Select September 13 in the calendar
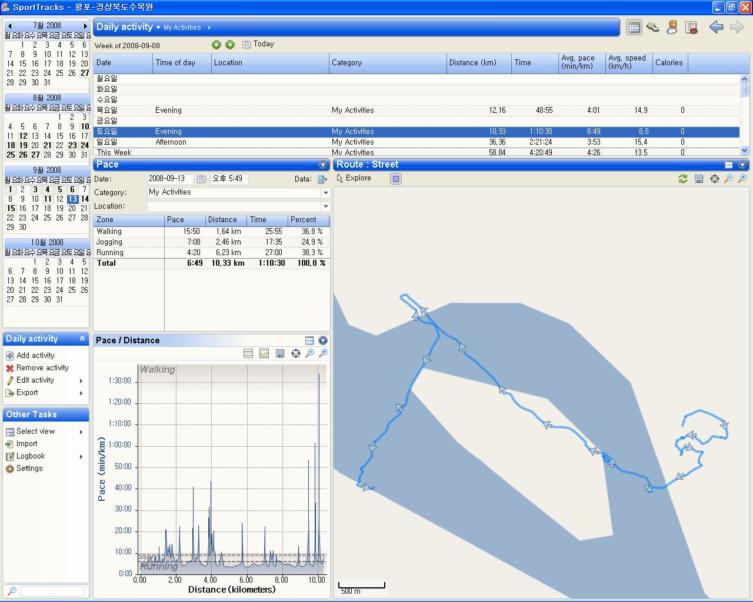Image resolution: width=753 pixels, height=602 pixels. (x=72, y=199)
